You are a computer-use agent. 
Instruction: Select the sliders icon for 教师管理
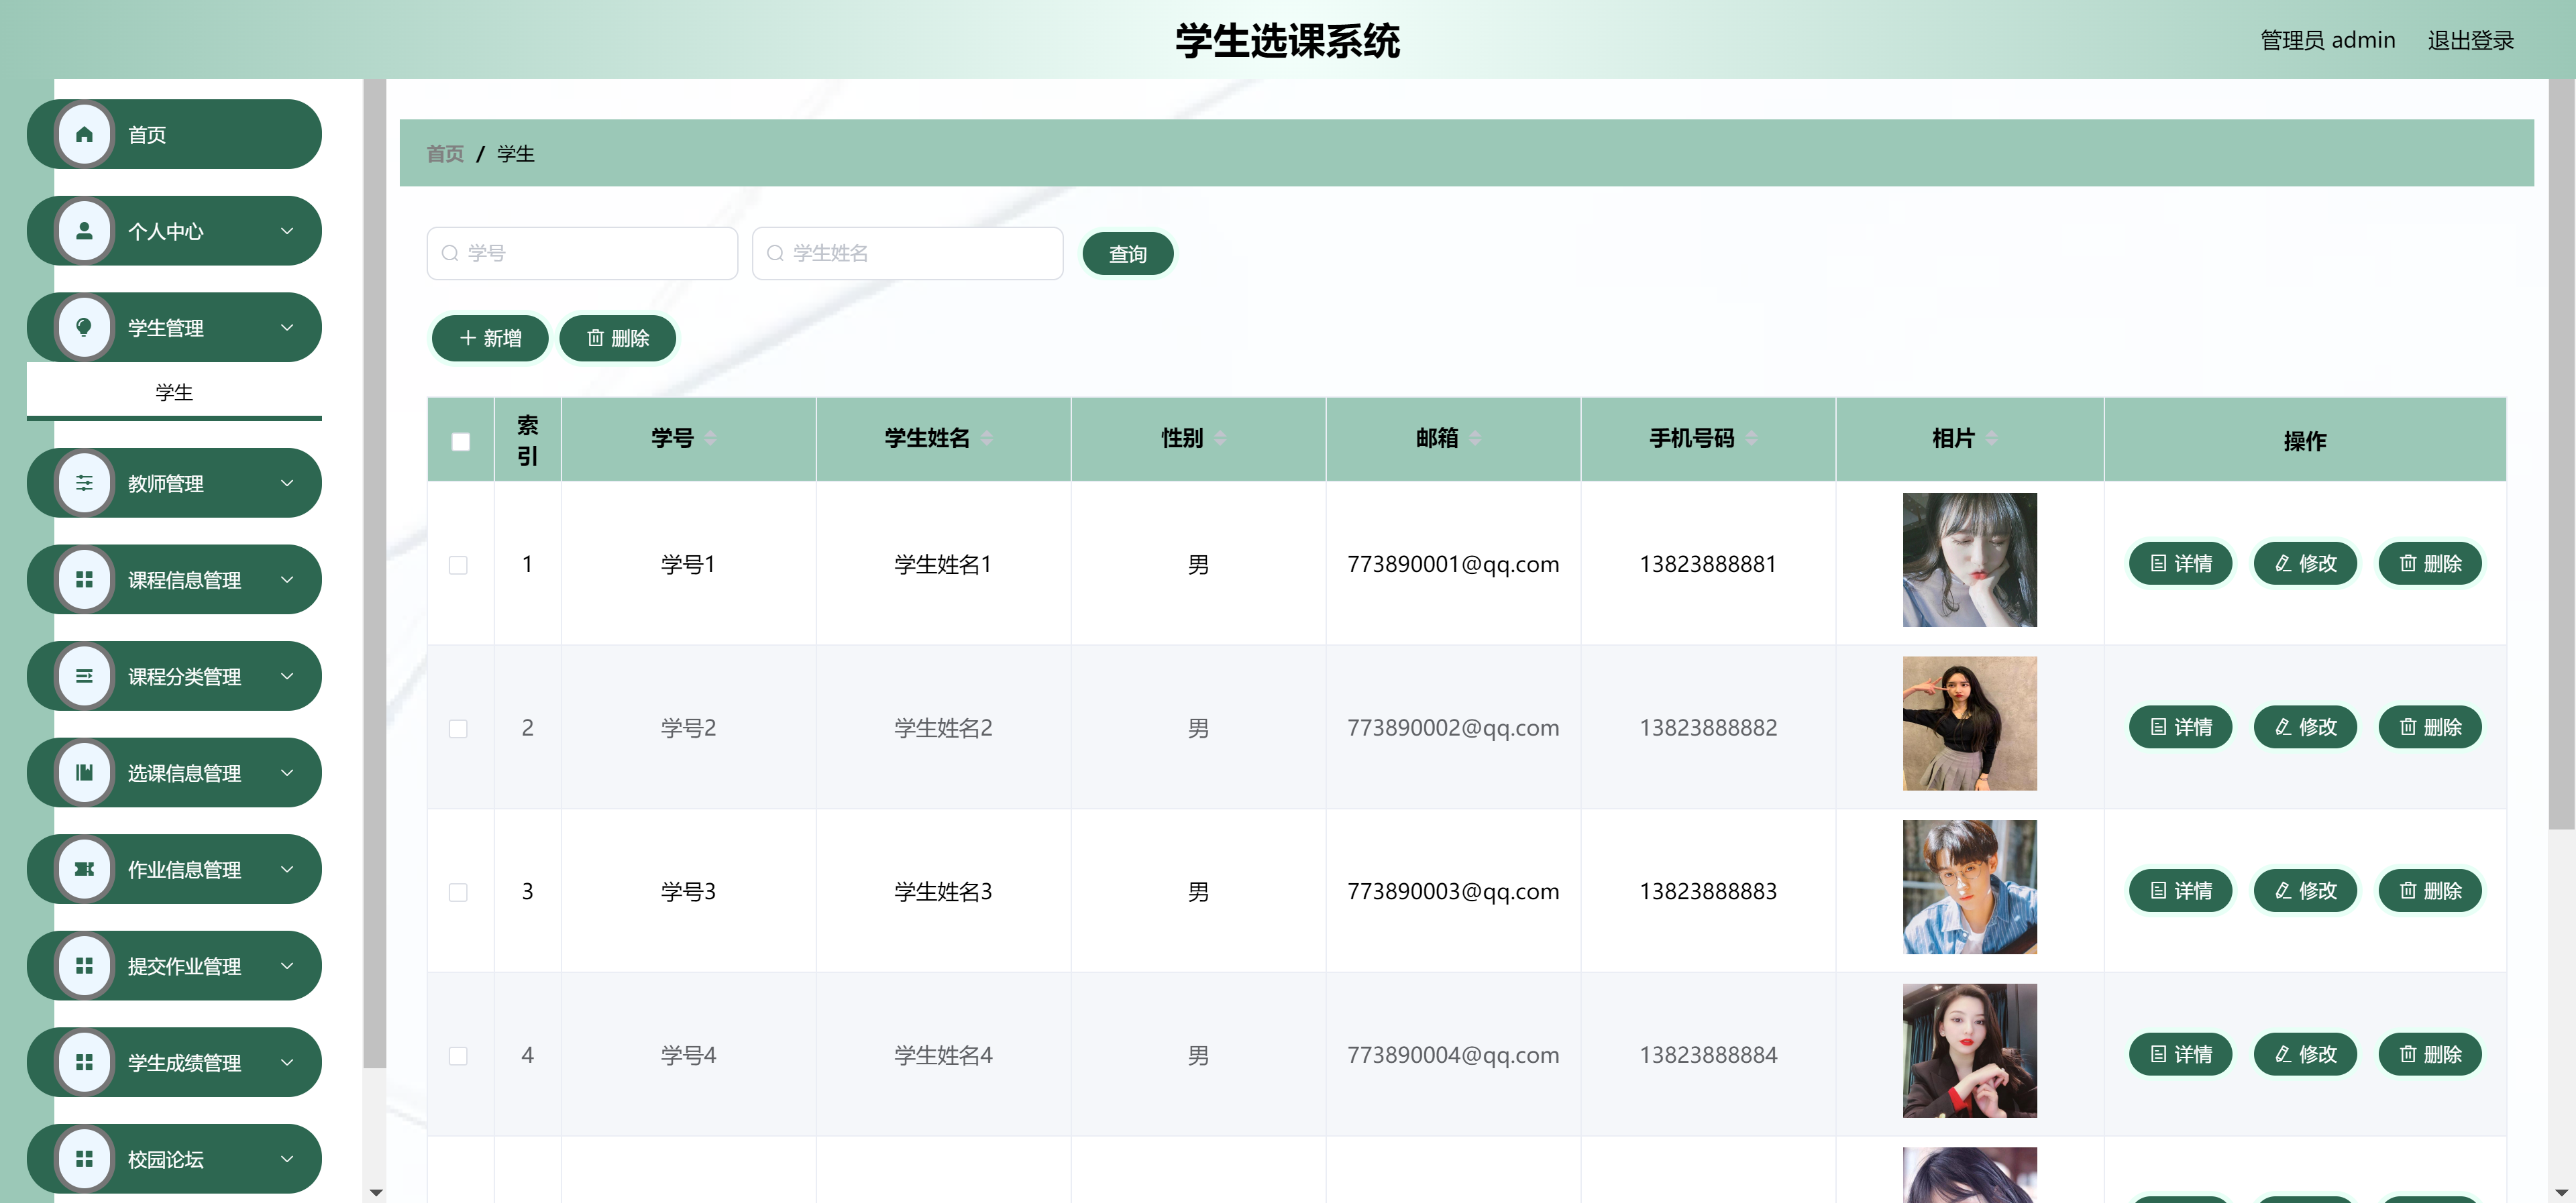[x=84, y=483]
